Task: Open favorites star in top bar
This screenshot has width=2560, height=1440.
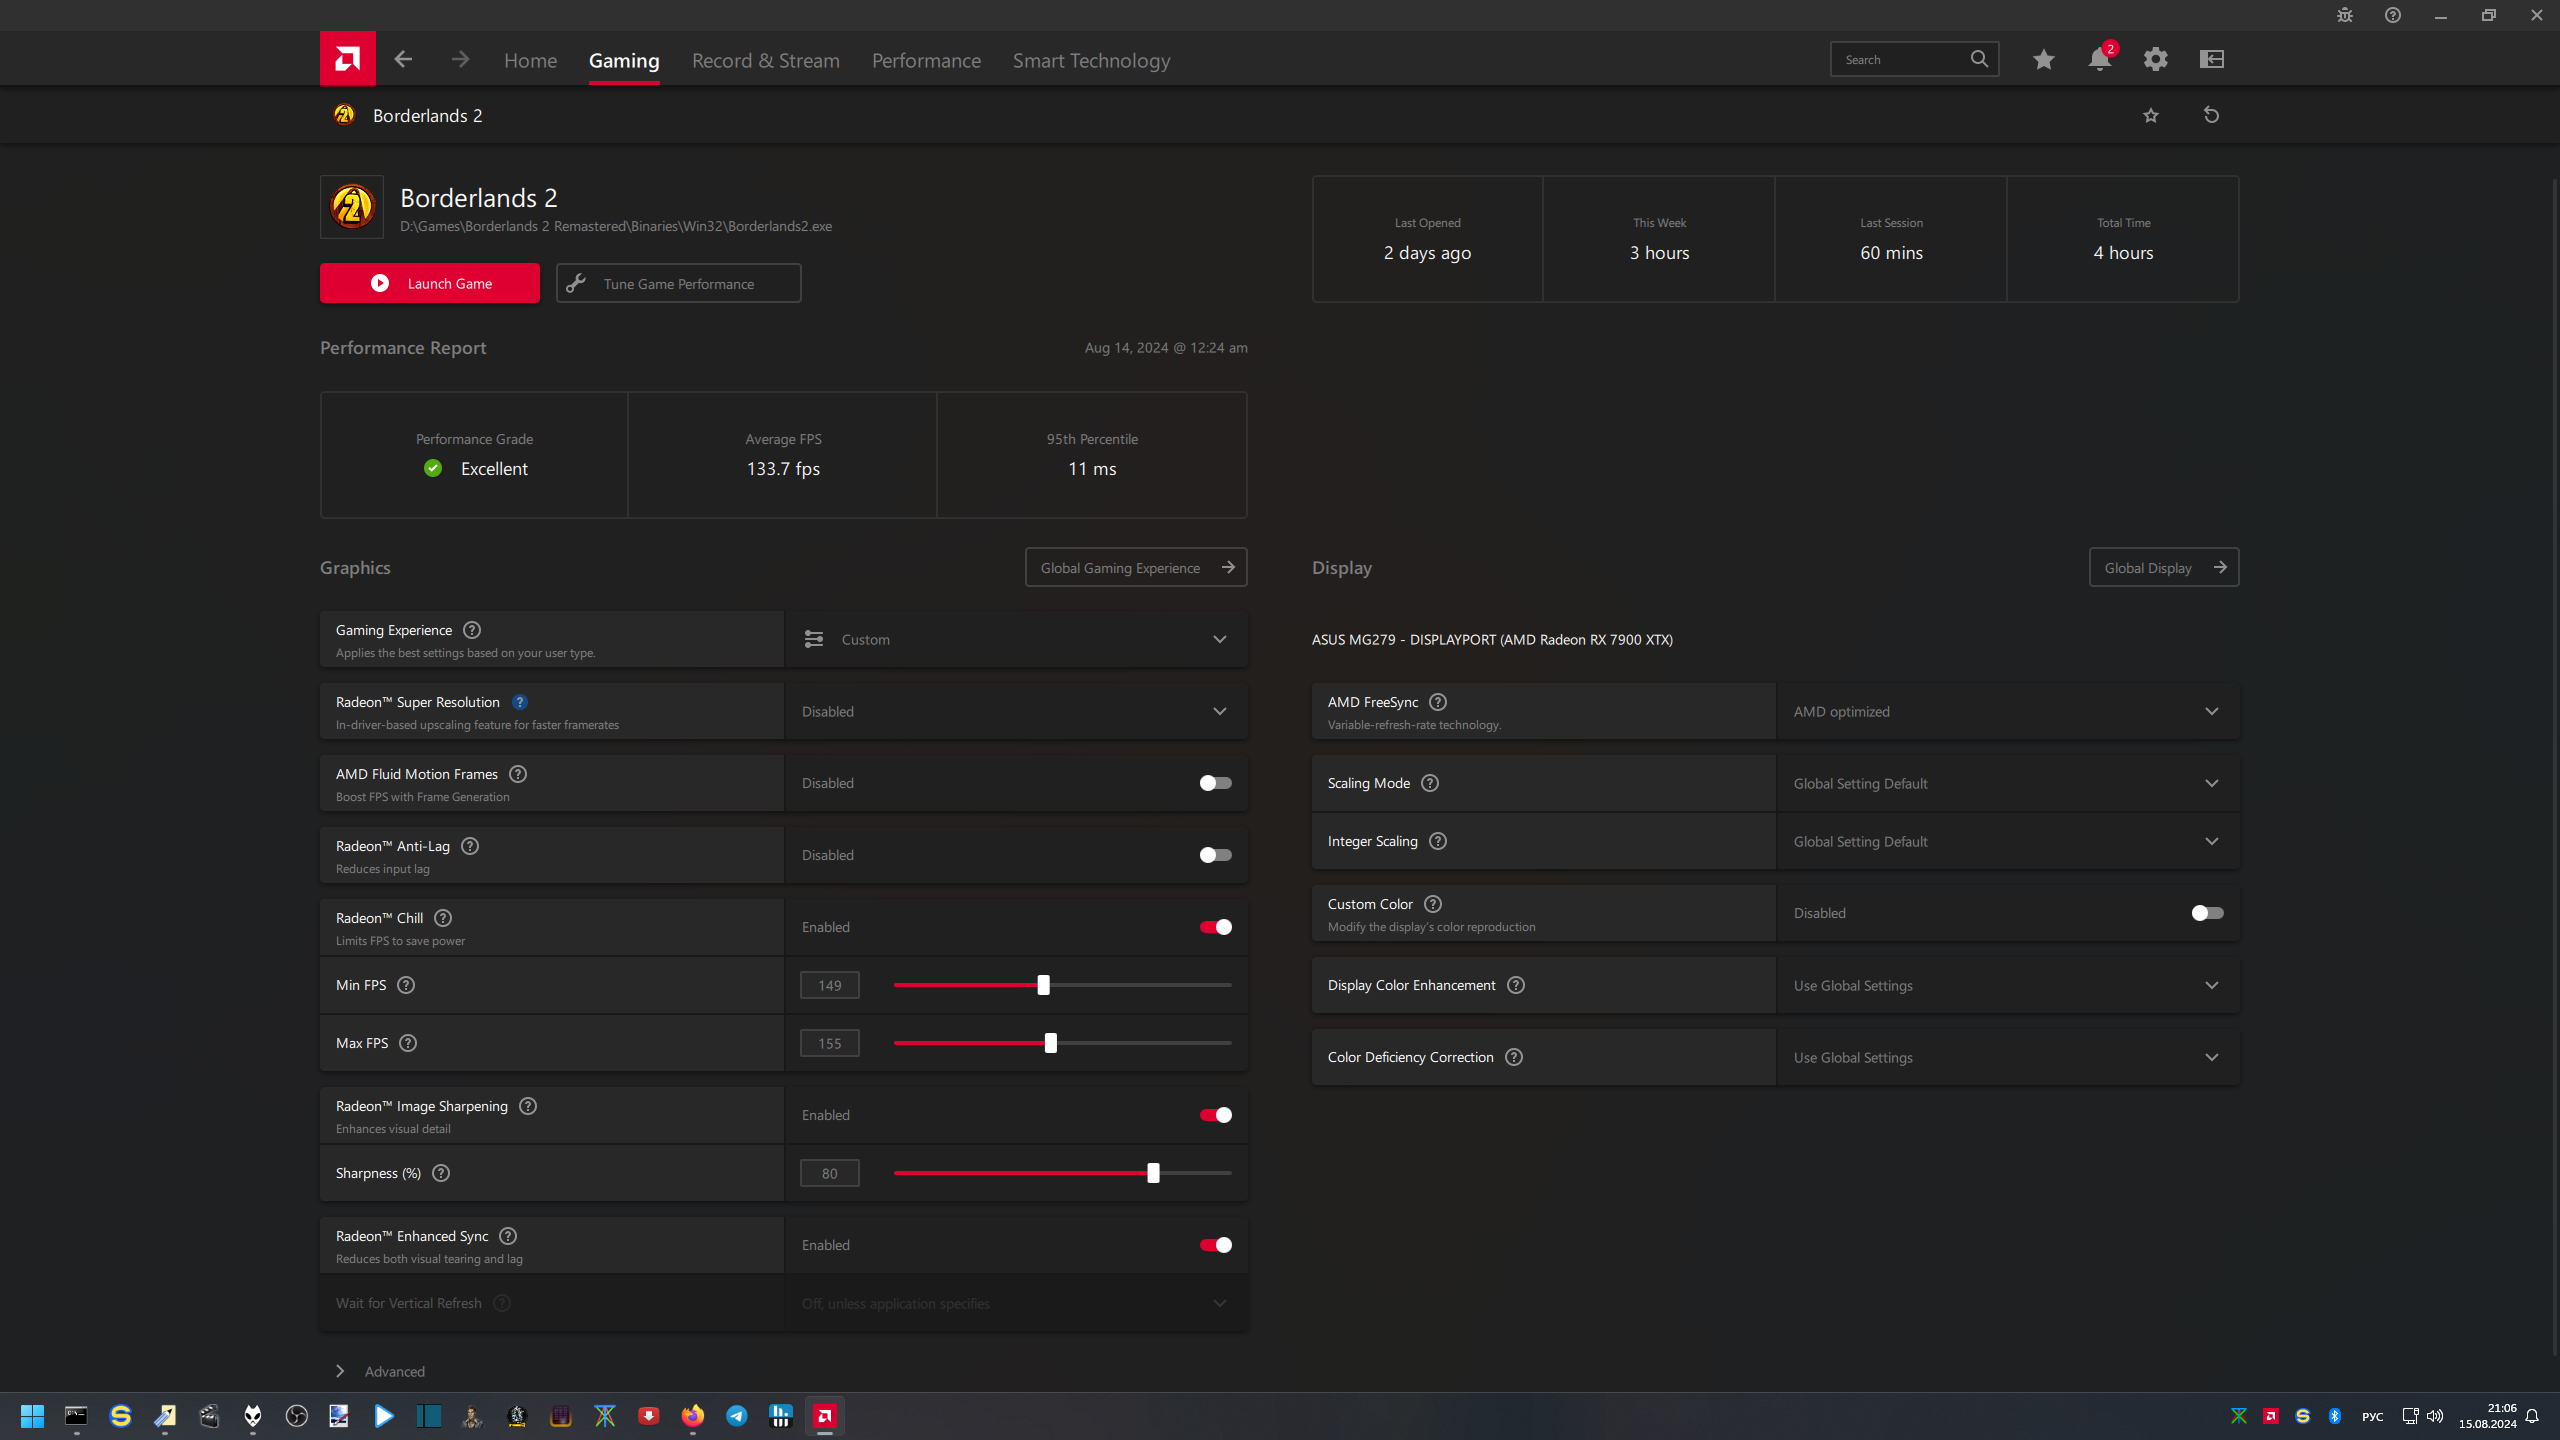Action: (x=2043, y=59)
